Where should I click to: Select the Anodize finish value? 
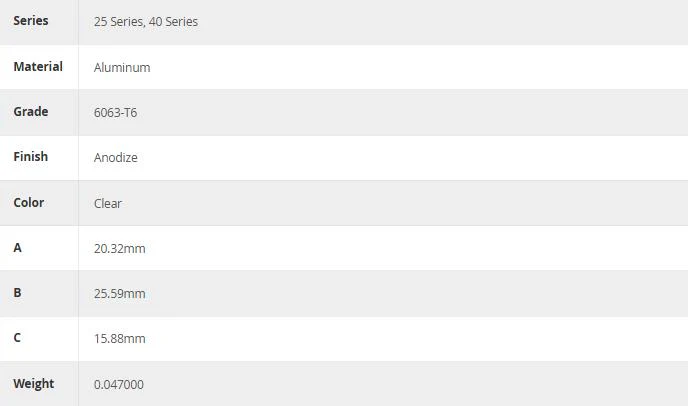pos(116,158)
